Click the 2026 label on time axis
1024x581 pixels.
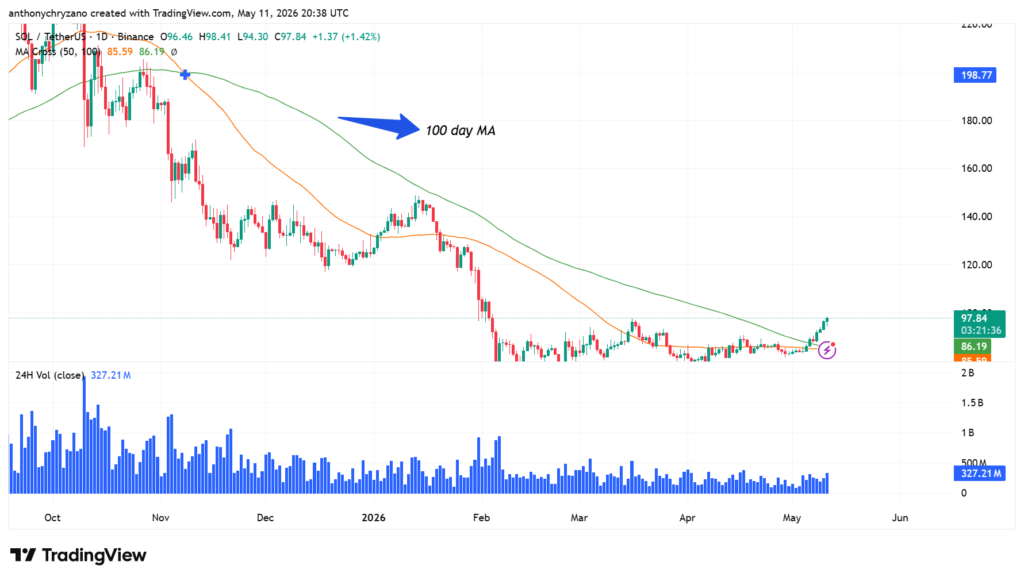[374, 518]
